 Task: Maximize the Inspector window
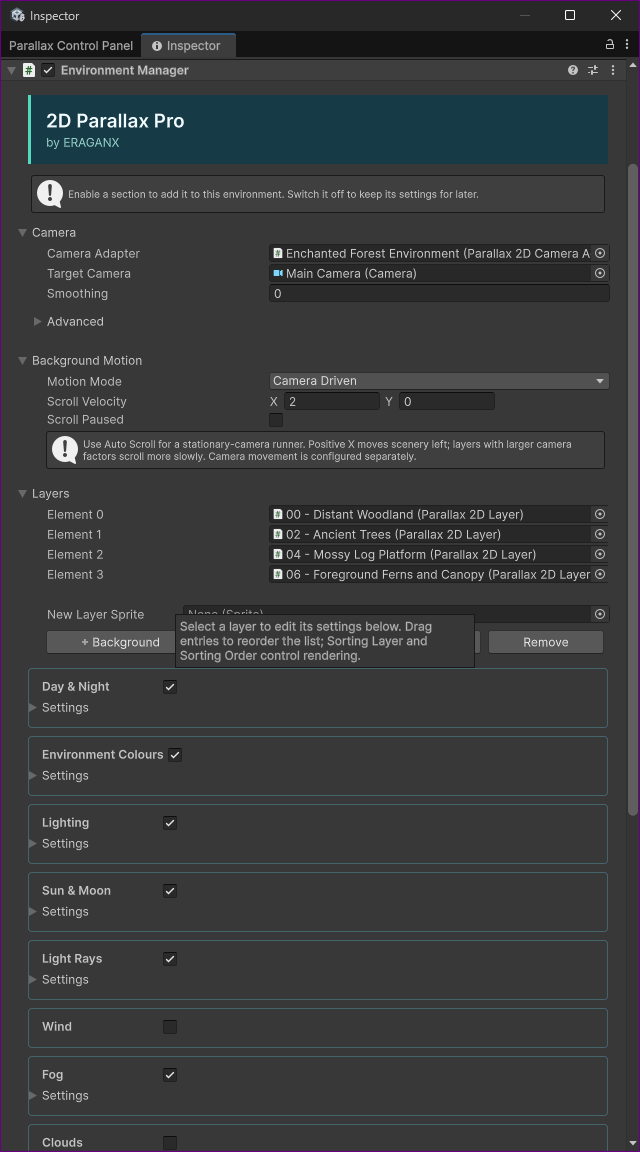(x=569, y=15)
